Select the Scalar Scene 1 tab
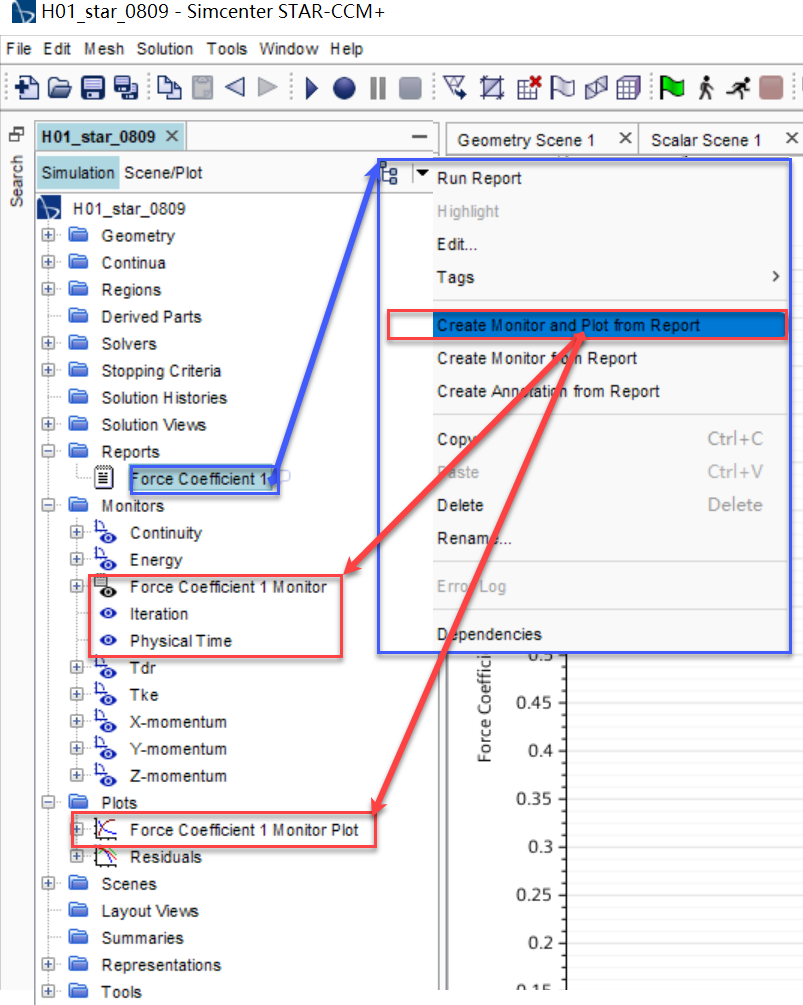The width and height of the screenshot is (803, 1005). (x=706, y=140)
